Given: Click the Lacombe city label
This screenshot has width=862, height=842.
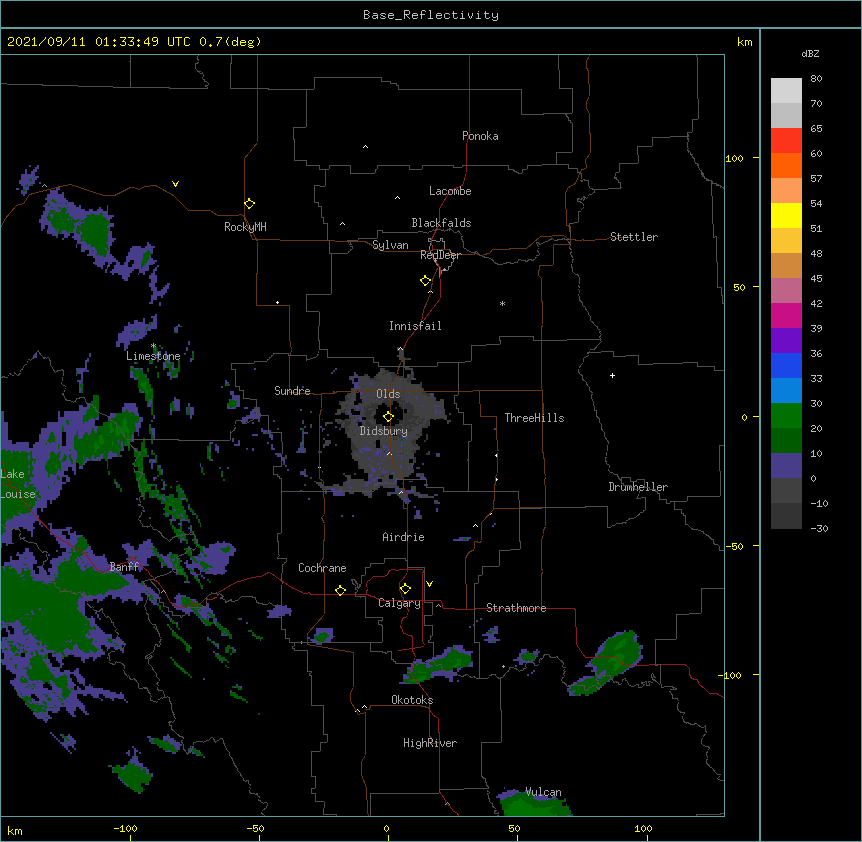Looking at the screenshot, I should 450,191.
